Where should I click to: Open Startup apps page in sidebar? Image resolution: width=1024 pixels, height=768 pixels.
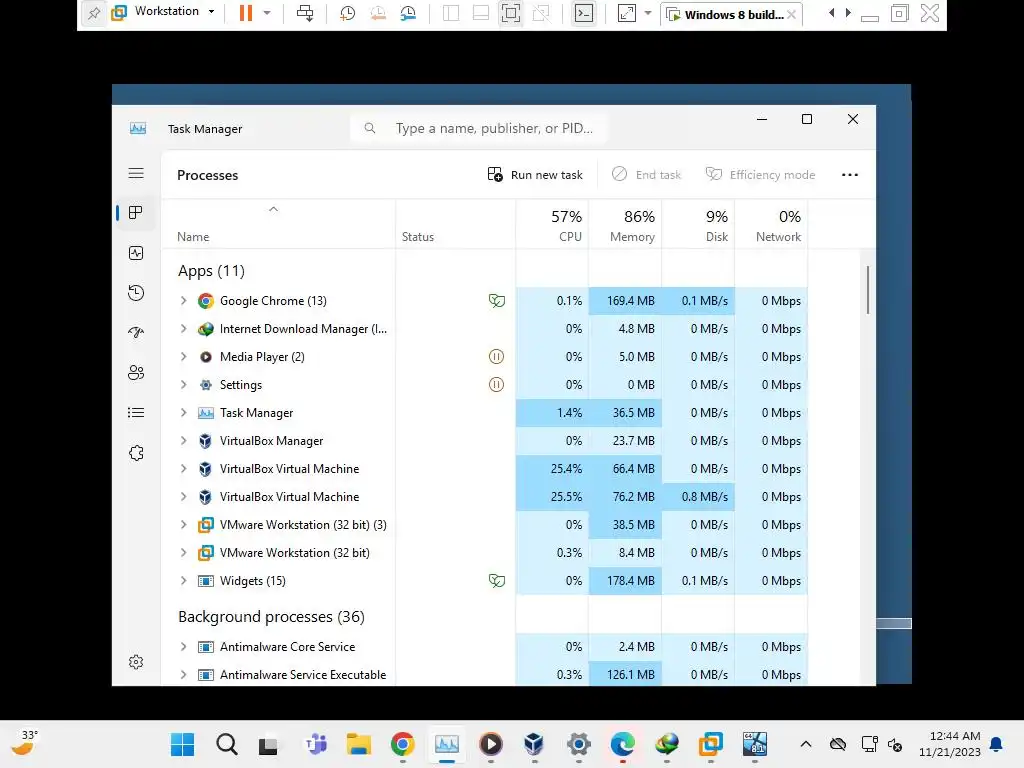(x=136, y=332)
